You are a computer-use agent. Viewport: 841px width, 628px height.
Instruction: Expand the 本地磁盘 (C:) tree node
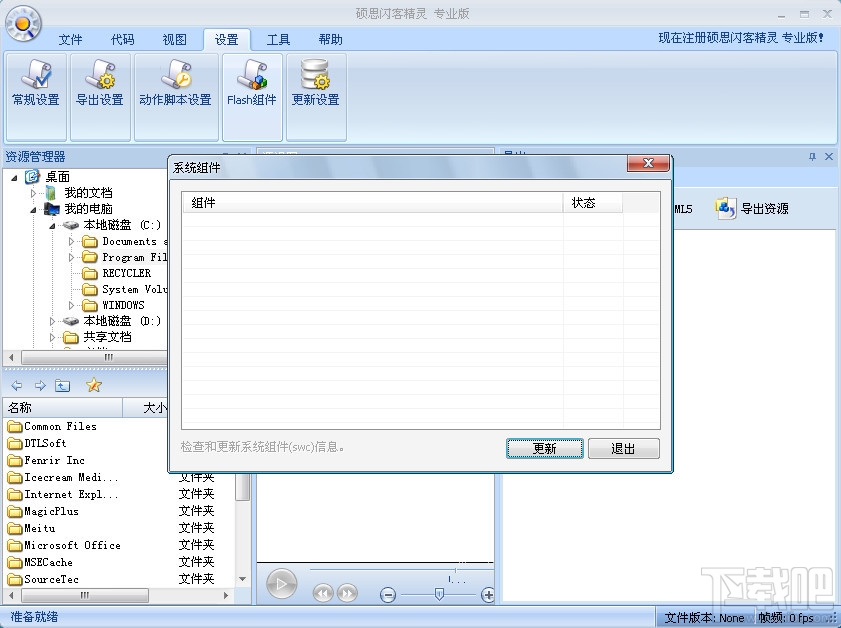coord(51,225)
